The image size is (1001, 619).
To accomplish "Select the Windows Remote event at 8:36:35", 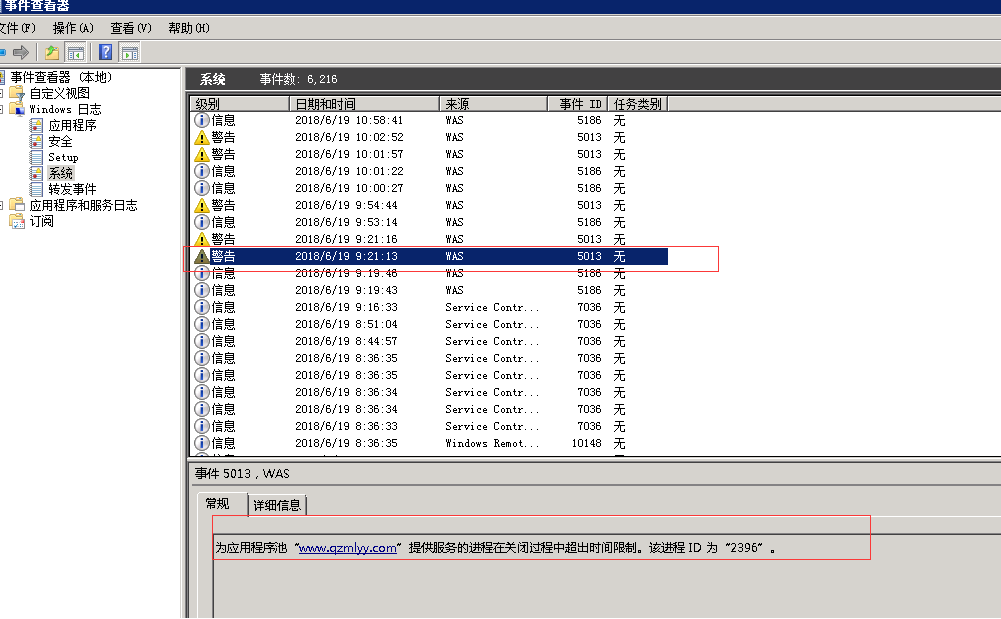I will [491, 443].
